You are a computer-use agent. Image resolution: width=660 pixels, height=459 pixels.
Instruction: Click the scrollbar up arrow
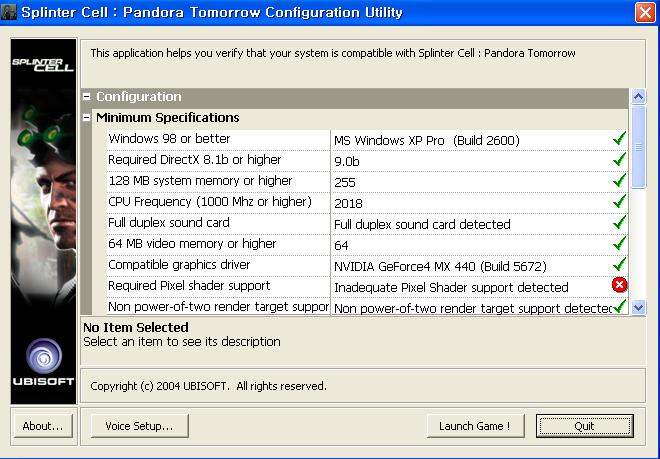pyautogui.click(x=639, y=97)
